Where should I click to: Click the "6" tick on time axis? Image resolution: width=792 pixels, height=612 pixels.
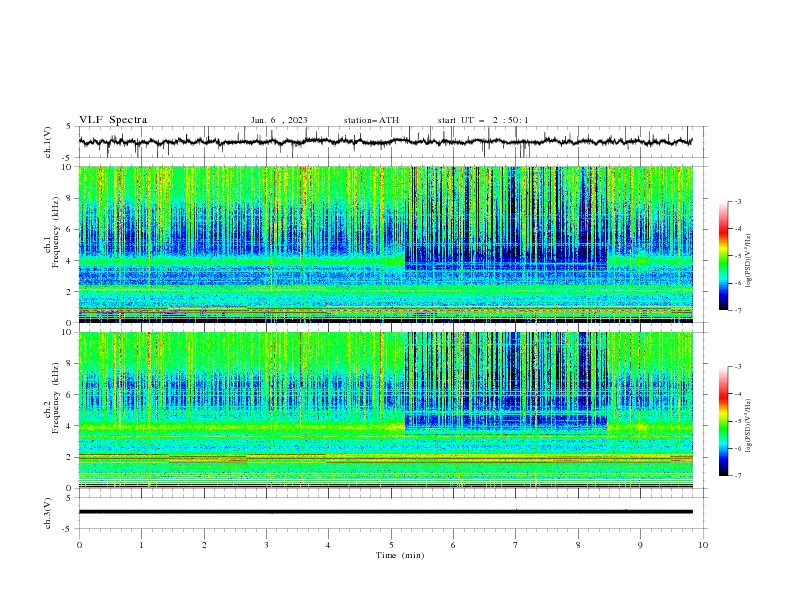[x=453, y=545]
